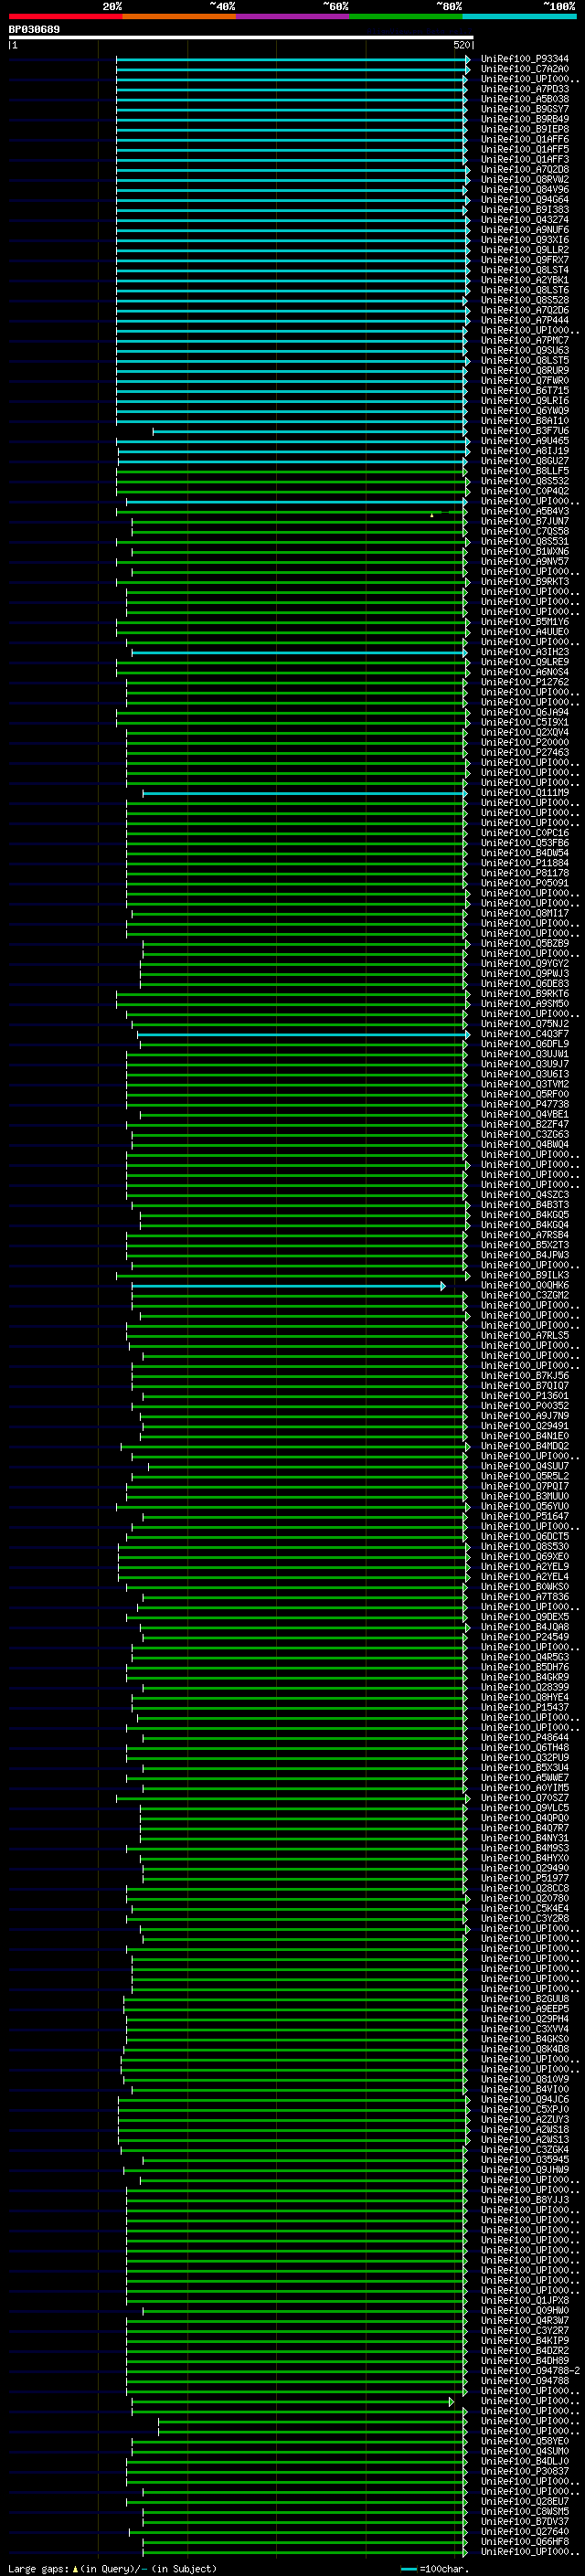The height and width of the screenshot is (2576, 585).
Task: Select the UniRef100_B9RKT3 hit
Action: 524,582
